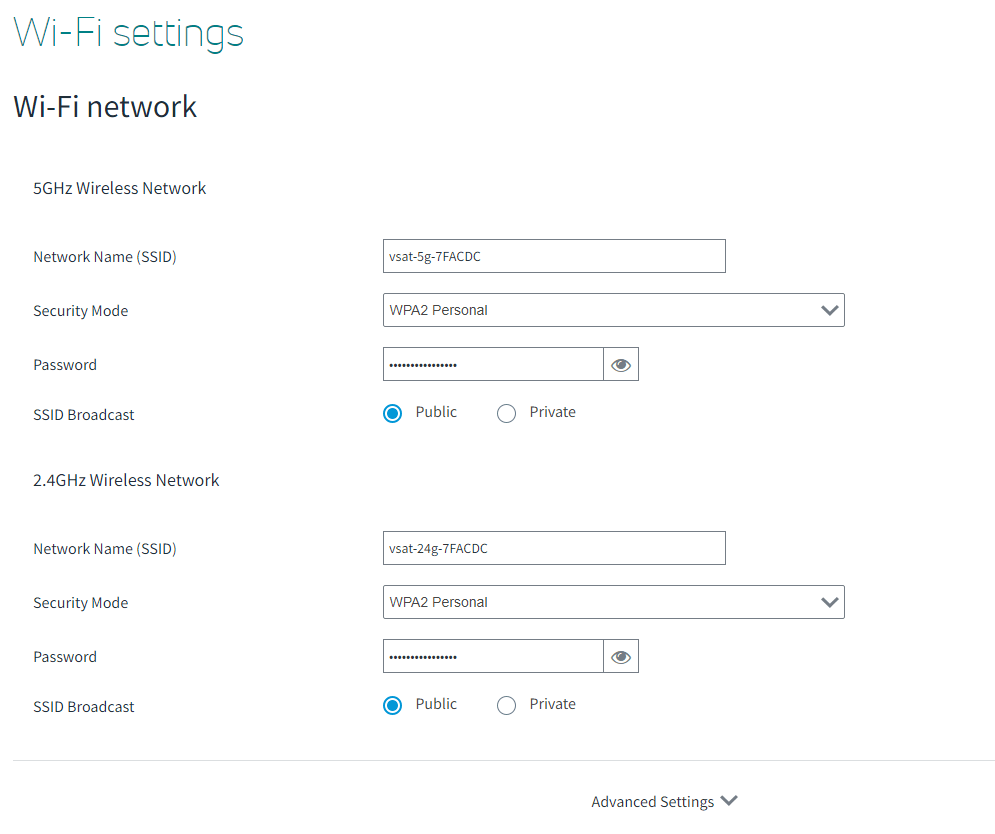Click the 2.4GHz Wireless Network section heading

coord(126,480)
